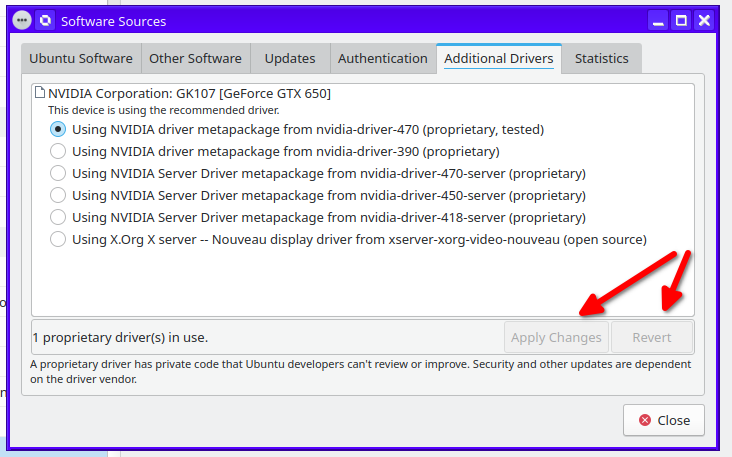Click the device icon beside NVIDIA Corporation GK107
The width and height of the screenshot is (732, 457).
[40, 93]
